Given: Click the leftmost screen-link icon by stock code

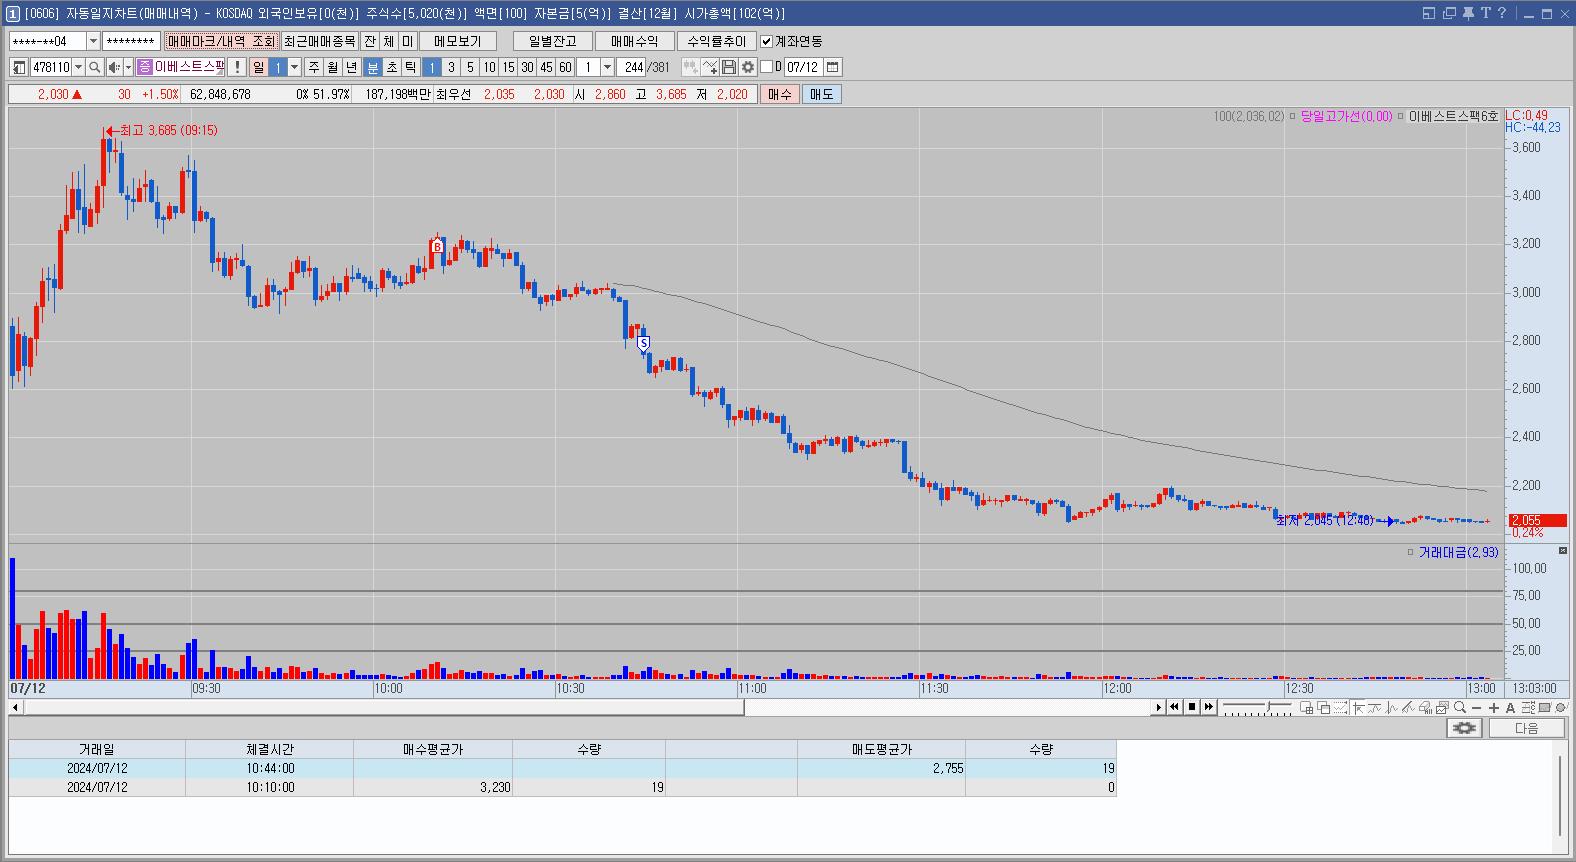Looking at the screenshot, I should tap(19, 67).
